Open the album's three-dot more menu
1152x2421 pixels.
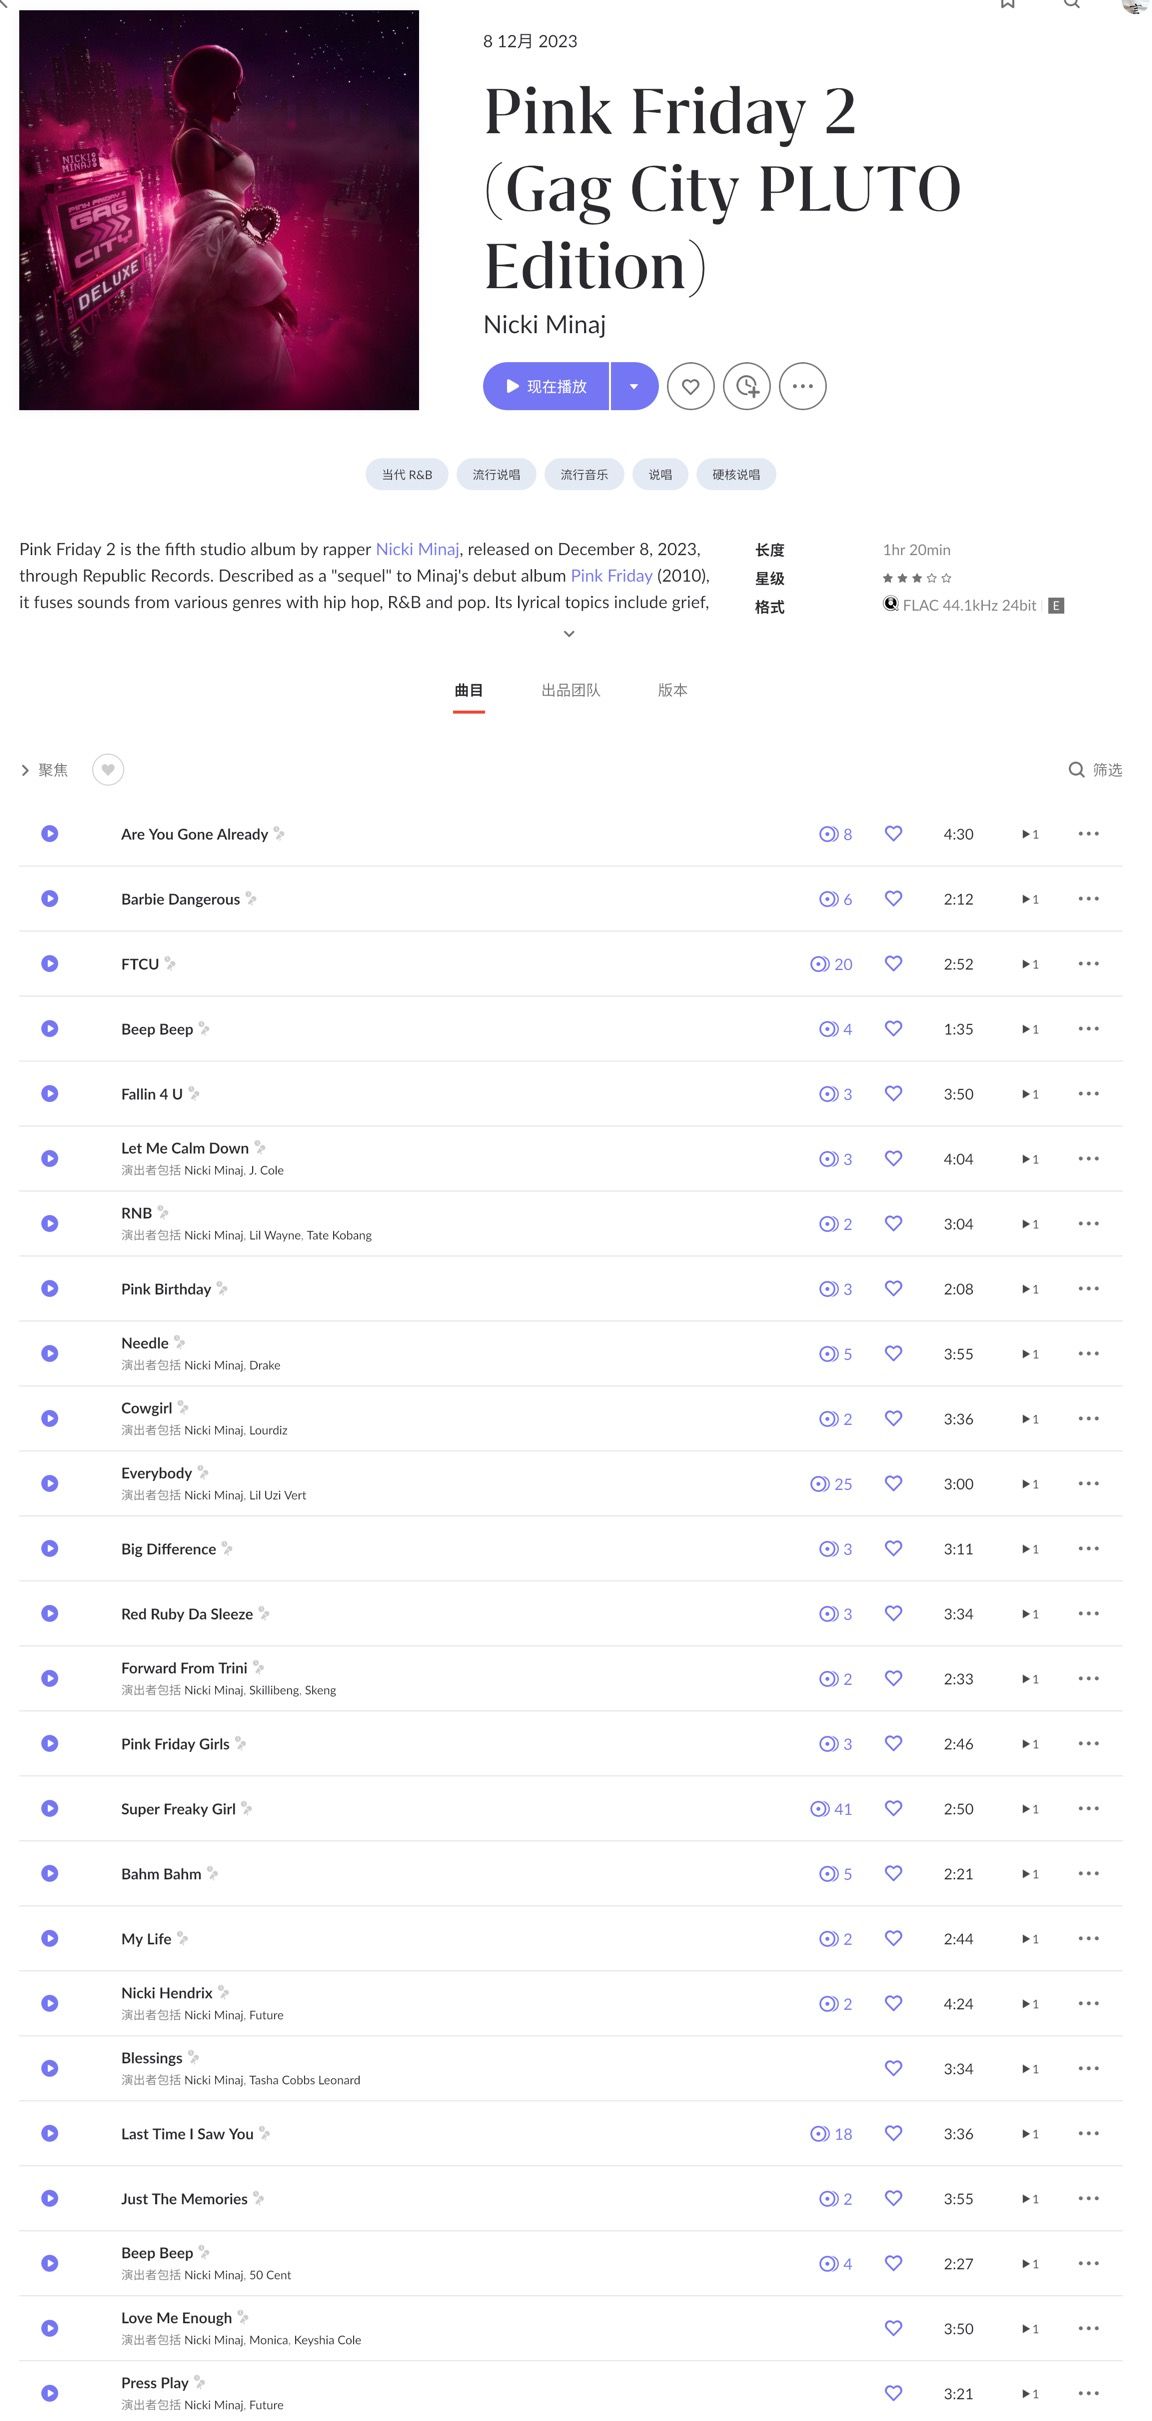802,386
